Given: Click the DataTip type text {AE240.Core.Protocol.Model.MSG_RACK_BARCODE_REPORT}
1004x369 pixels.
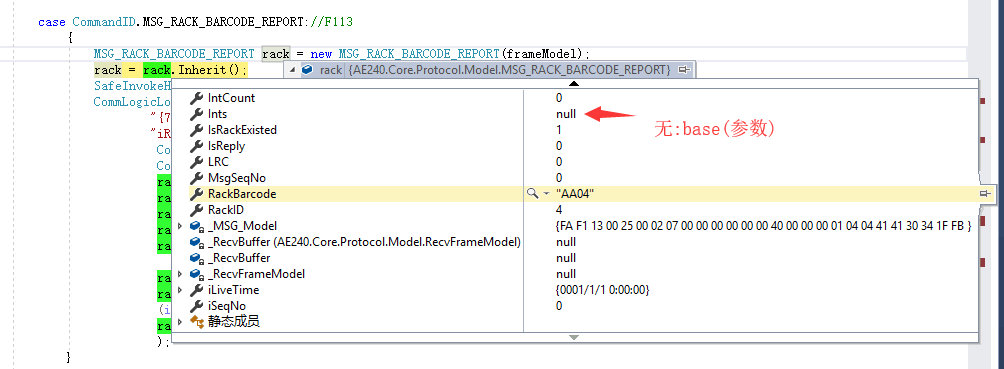Looking at the screenshot, I should [510, 70].
